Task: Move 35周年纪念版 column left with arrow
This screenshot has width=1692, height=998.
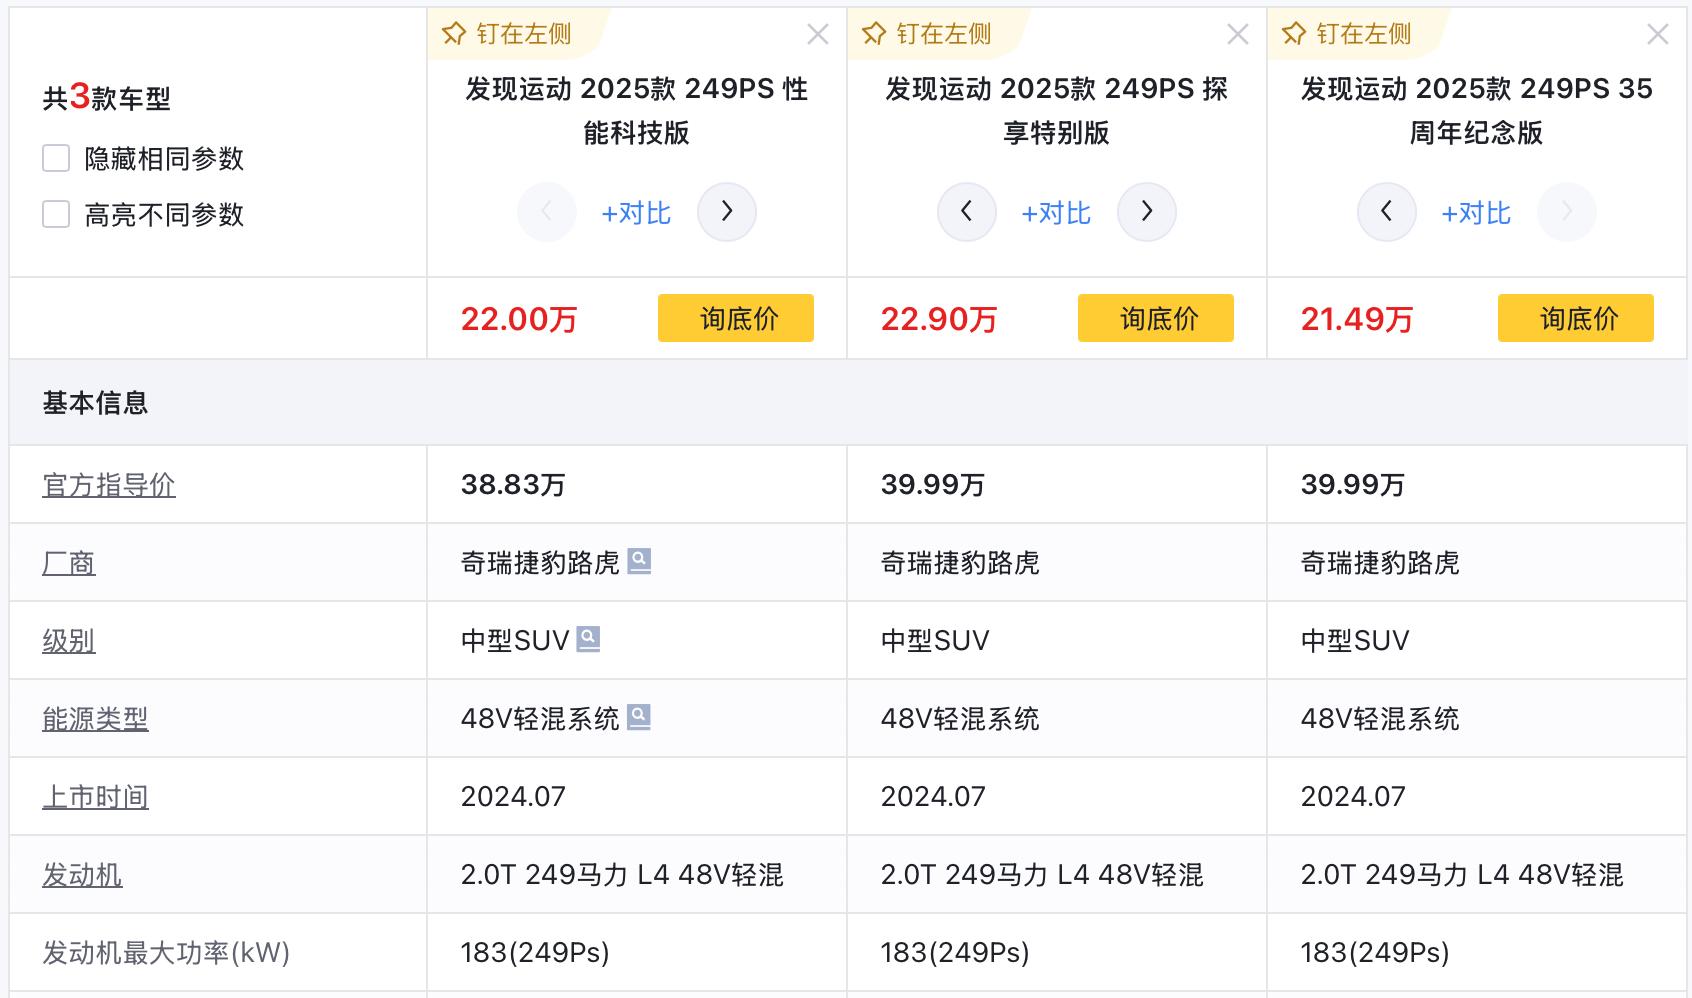Action: [1386, 212]
